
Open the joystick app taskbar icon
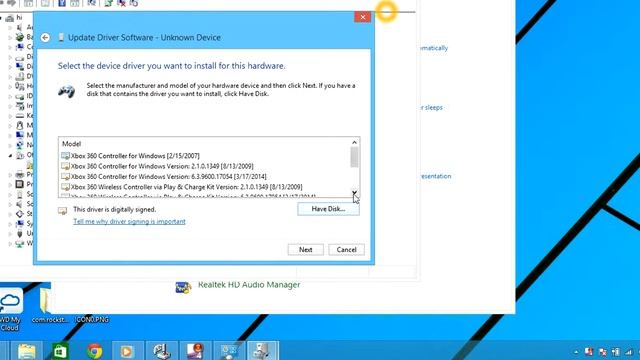162,351
